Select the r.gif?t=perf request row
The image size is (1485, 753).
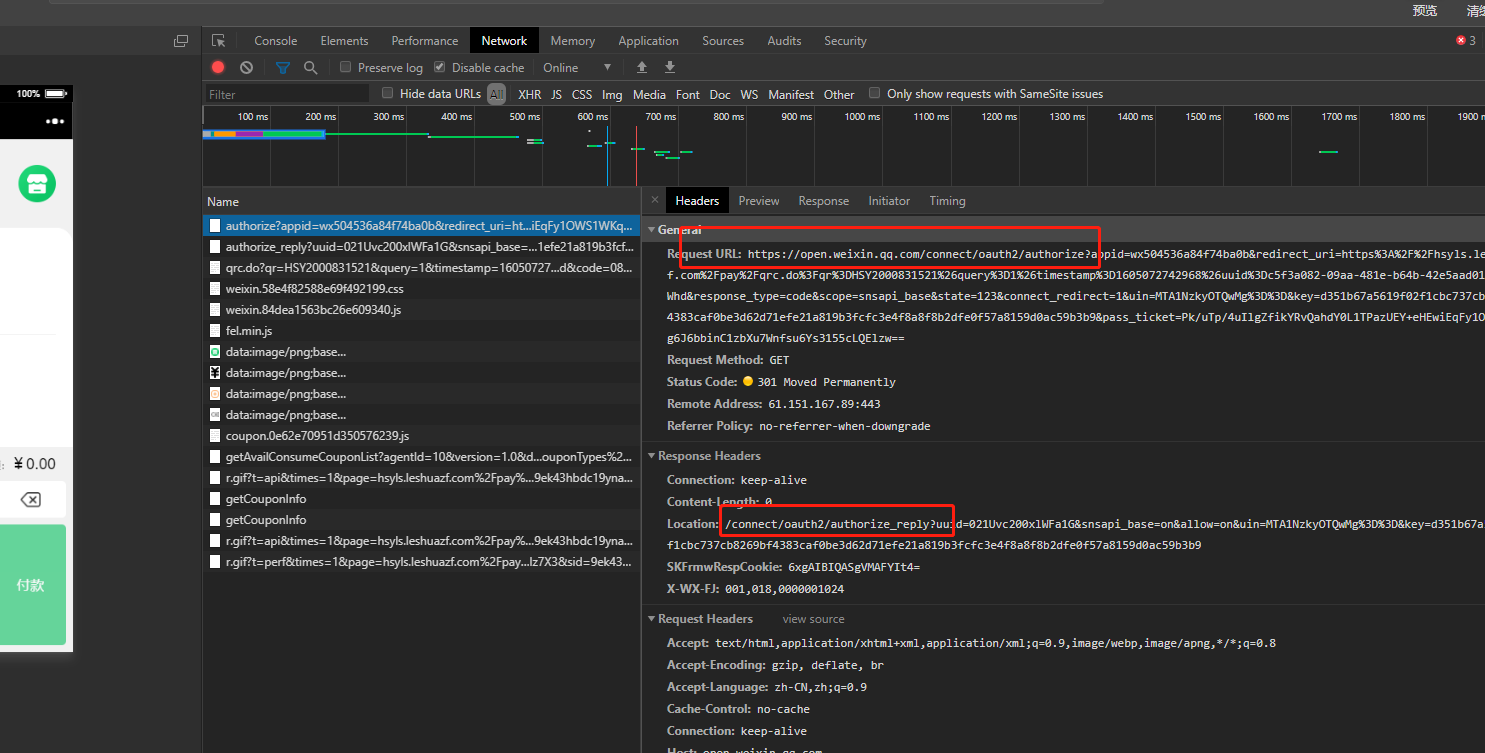point(421,562)
